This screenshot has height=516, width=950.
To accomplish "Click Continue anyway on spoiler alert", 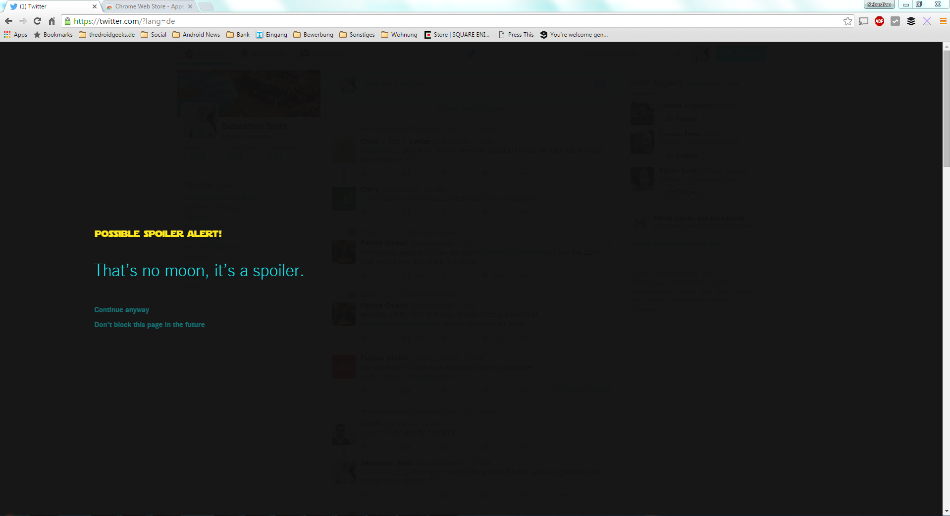I will coord(122,309).
